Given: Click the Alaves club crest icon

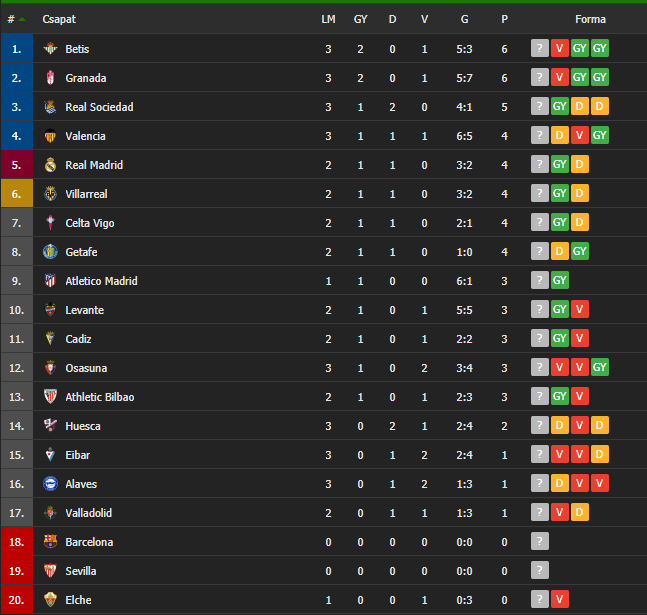Looking at the screenshot, I should pyautogui.click(x=50, y=484).
